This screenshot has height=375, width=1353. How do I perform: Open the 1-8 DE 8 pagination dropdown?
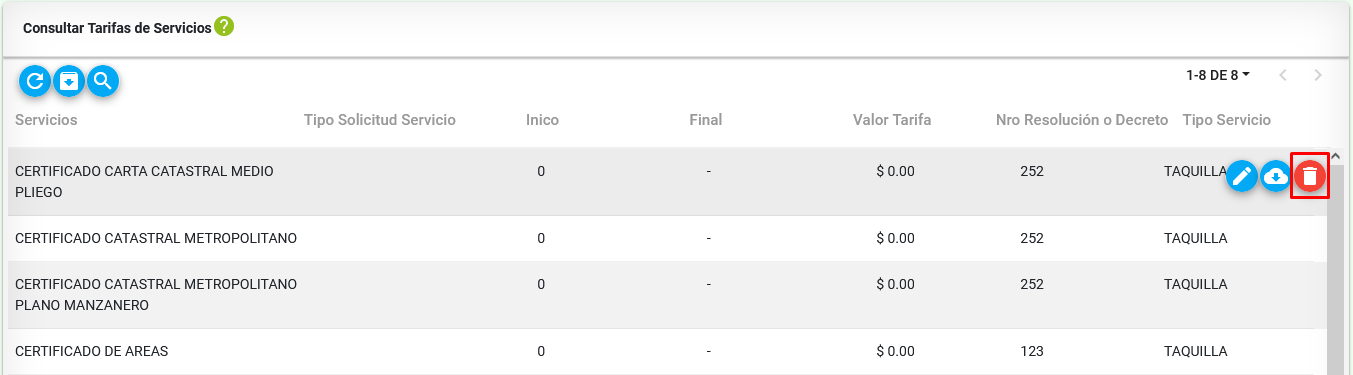1218,75
